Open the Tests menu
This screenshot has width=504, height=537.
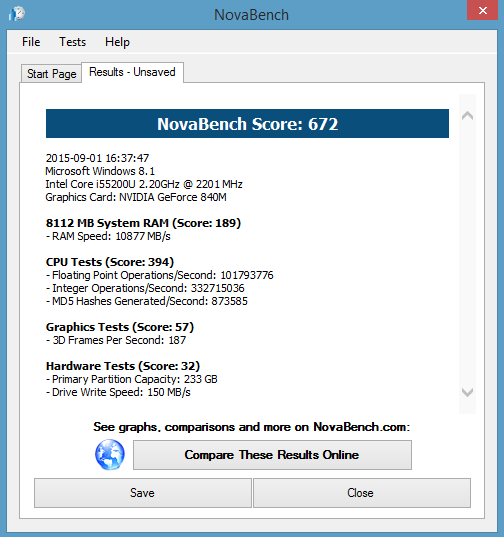[73, 42]
